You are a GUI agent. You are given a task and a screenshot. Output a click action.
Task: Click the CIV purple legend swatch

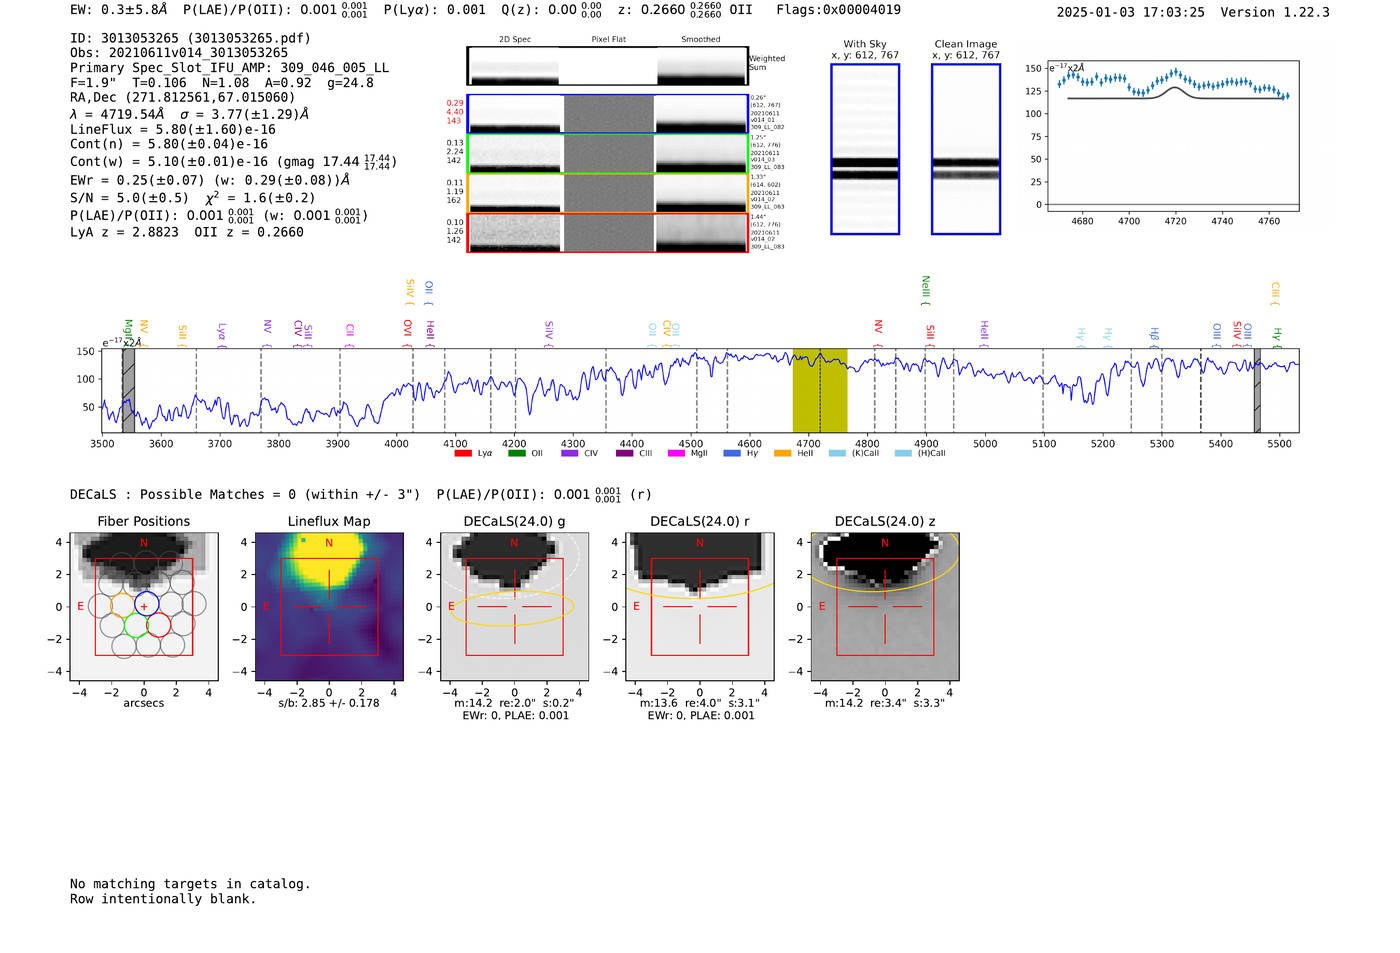coord(570,453)
